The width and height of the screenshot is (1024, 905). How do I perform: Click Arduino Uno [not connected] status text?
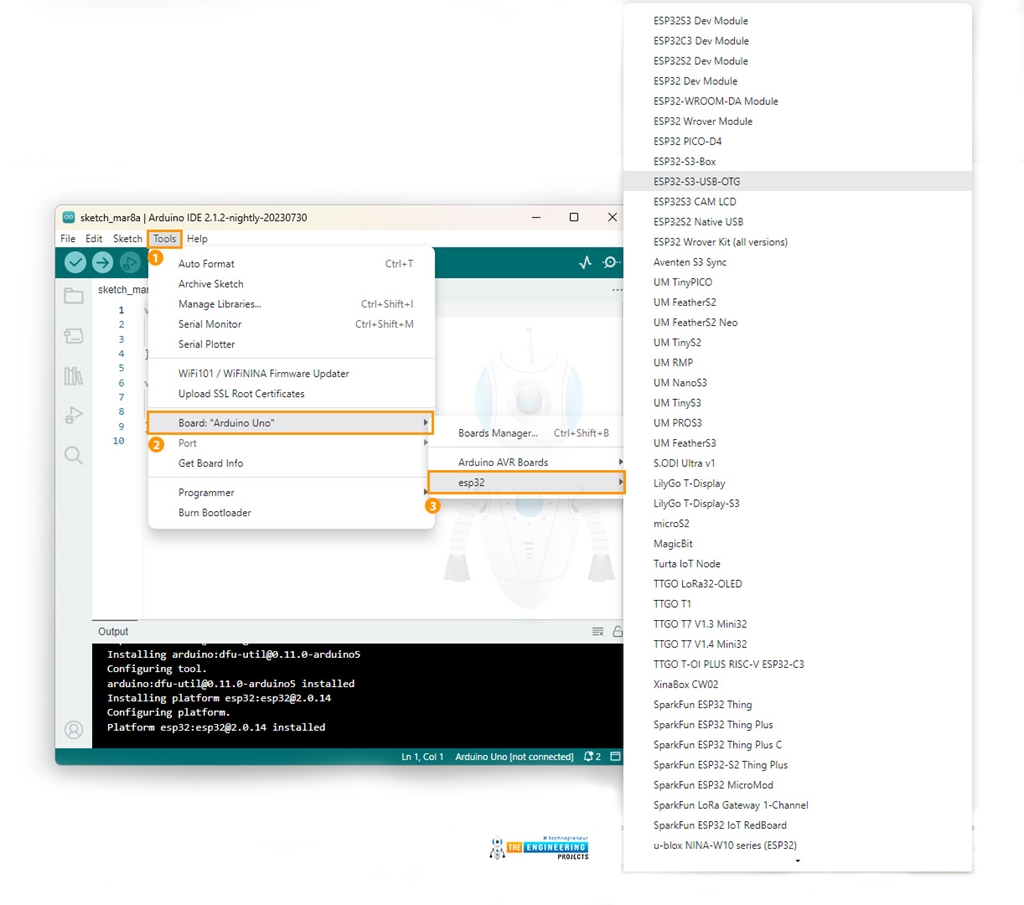(x=514, y=757)
